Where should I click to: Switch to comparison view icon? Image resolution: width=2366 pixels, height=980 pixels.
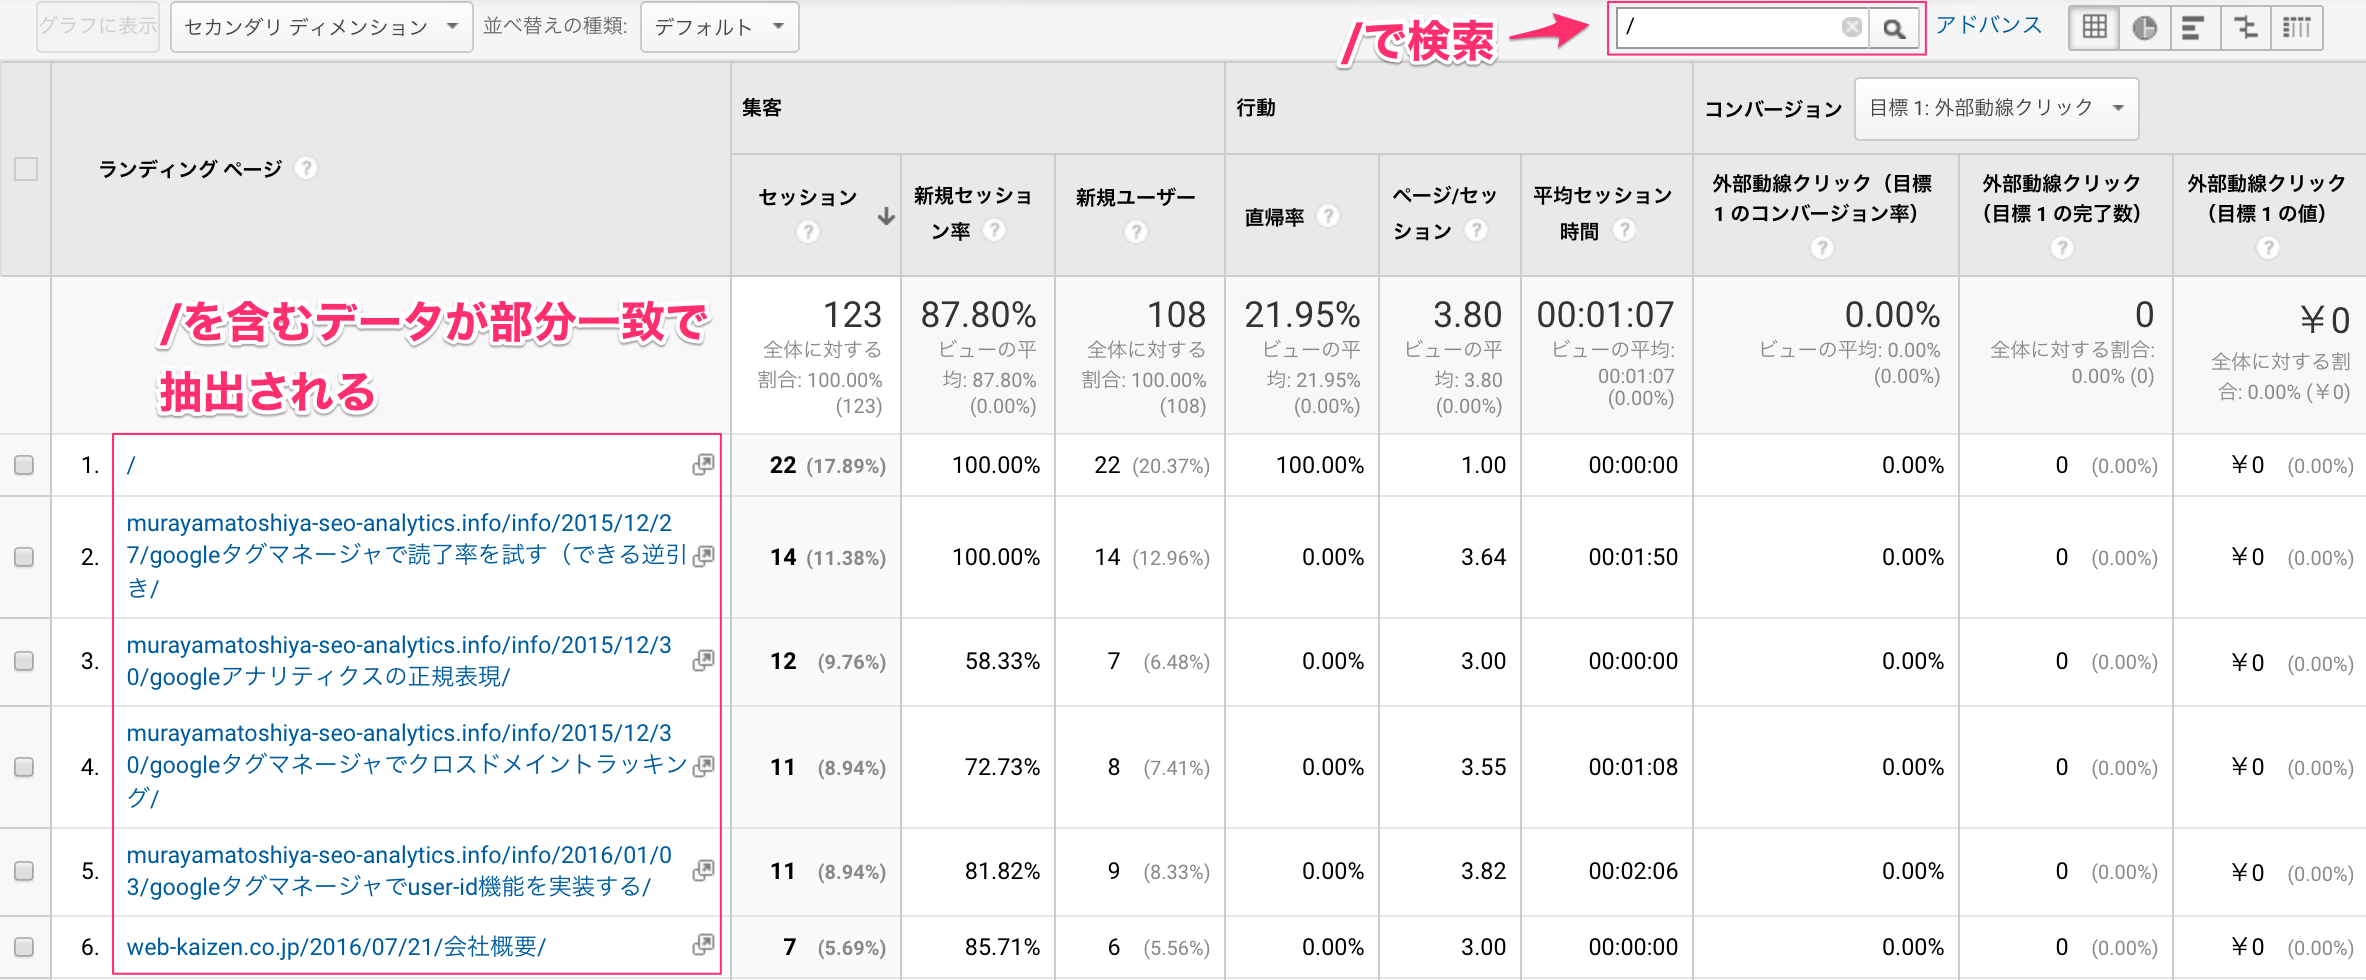pyautogui.click(x=2246, y=27)
